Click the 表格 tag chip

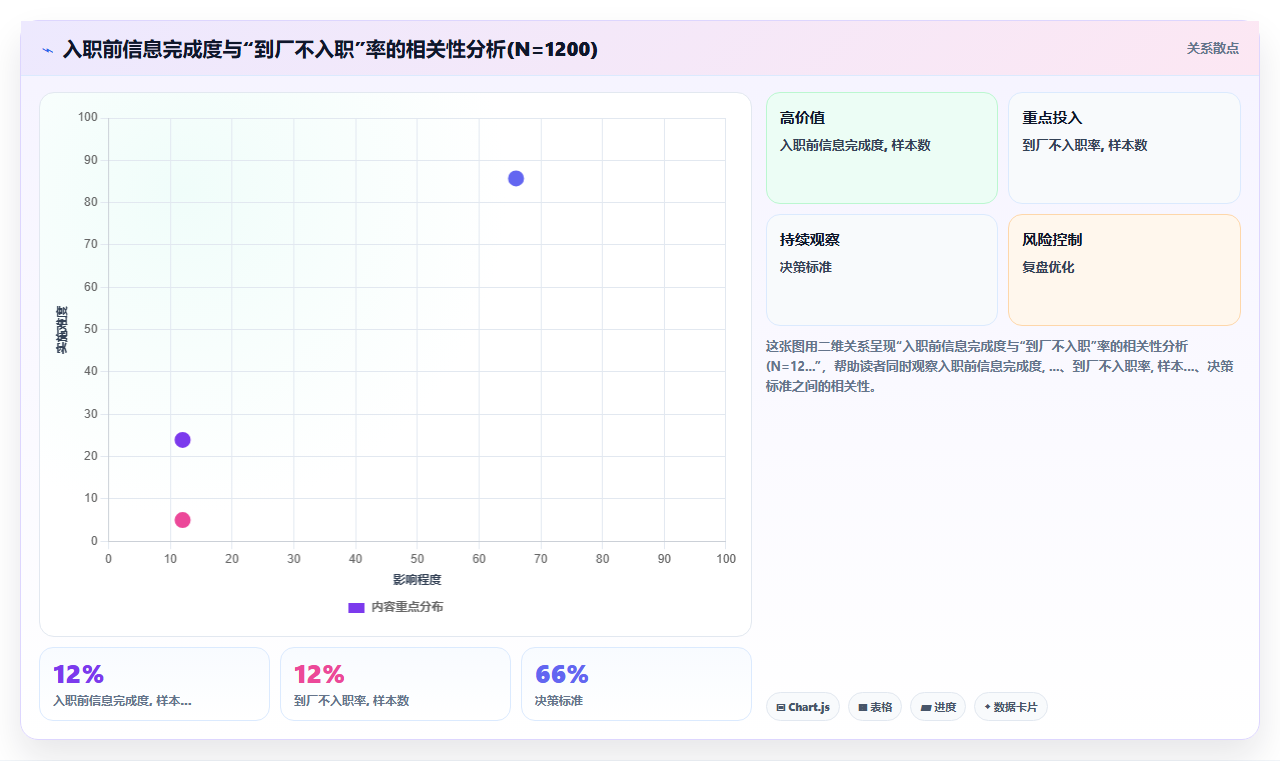click(x=875, y=707)
